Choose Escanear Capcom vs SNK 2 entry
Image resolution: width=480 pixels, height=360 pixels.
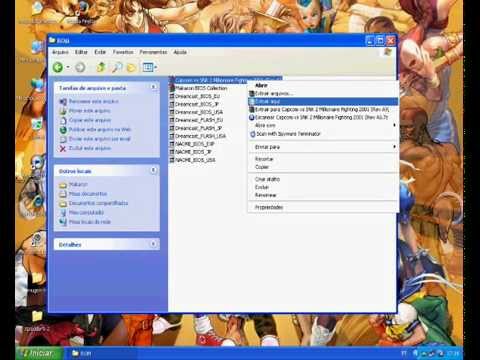(x=323, y=117)
